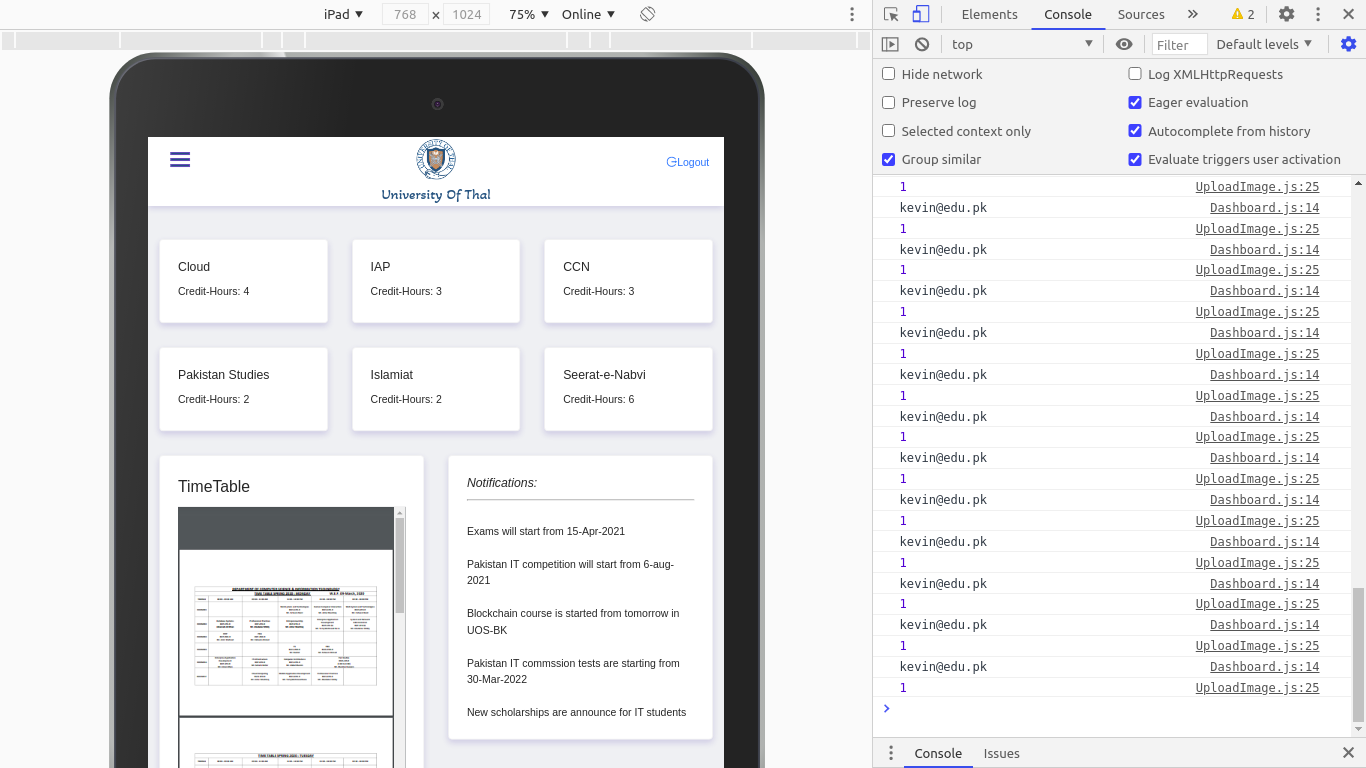This screenshot has width=1366, height=768.
Task: Open the drawer's three-dot menu
Action: pos(890,753)
